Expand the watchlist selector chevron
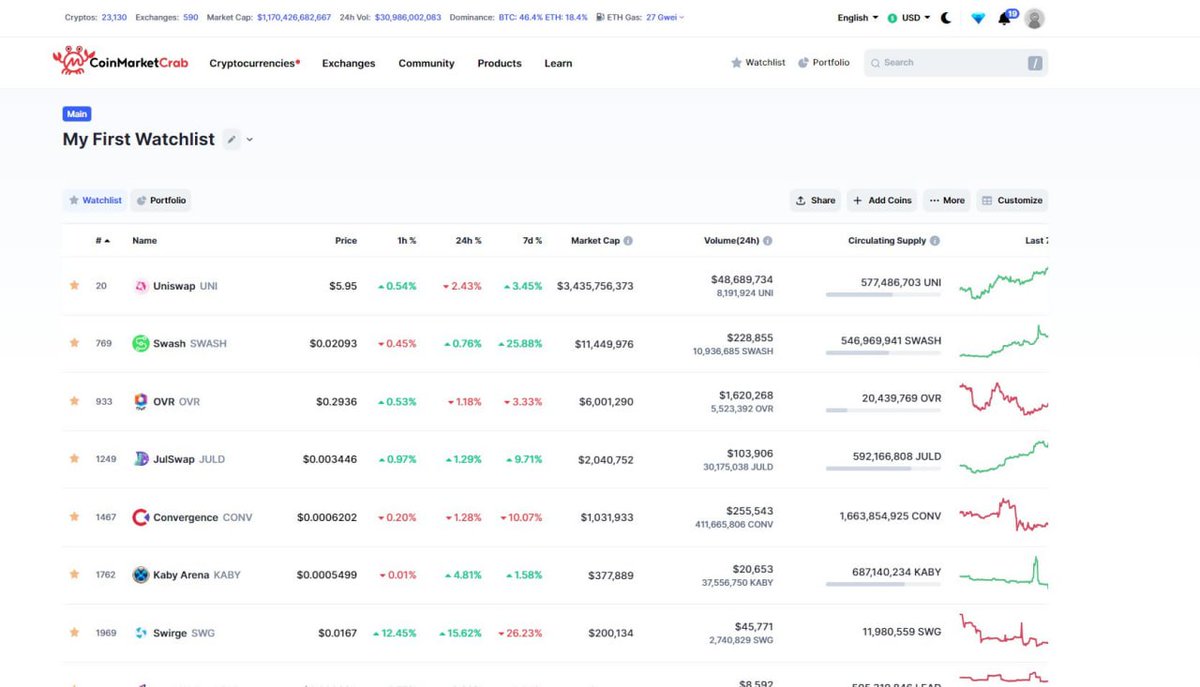 pyautogui.click(x=250, y=140)
